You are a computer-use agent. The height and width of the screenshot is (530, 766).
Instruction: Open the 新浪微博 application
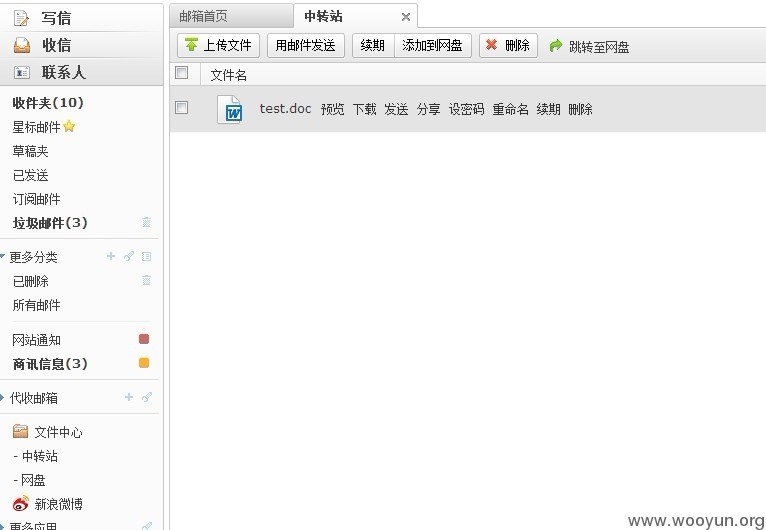59,504
